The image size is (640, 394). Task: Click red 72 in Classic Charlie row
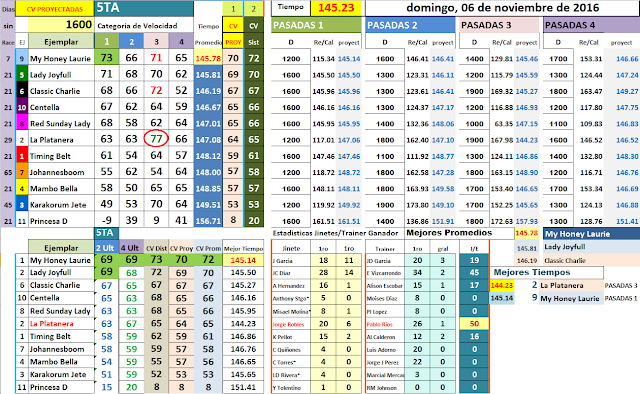pos(156,90)
